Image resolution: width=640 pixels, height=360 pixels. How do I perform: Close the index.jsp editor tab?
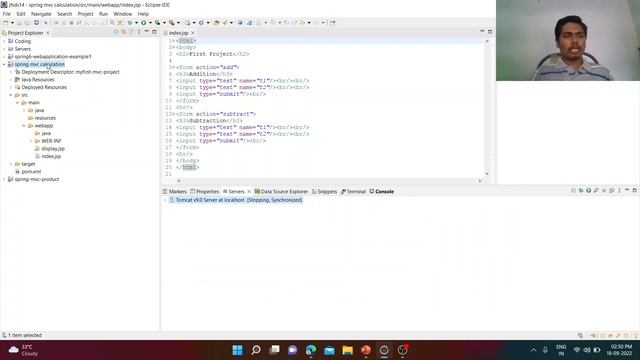[x=193, y=33]
